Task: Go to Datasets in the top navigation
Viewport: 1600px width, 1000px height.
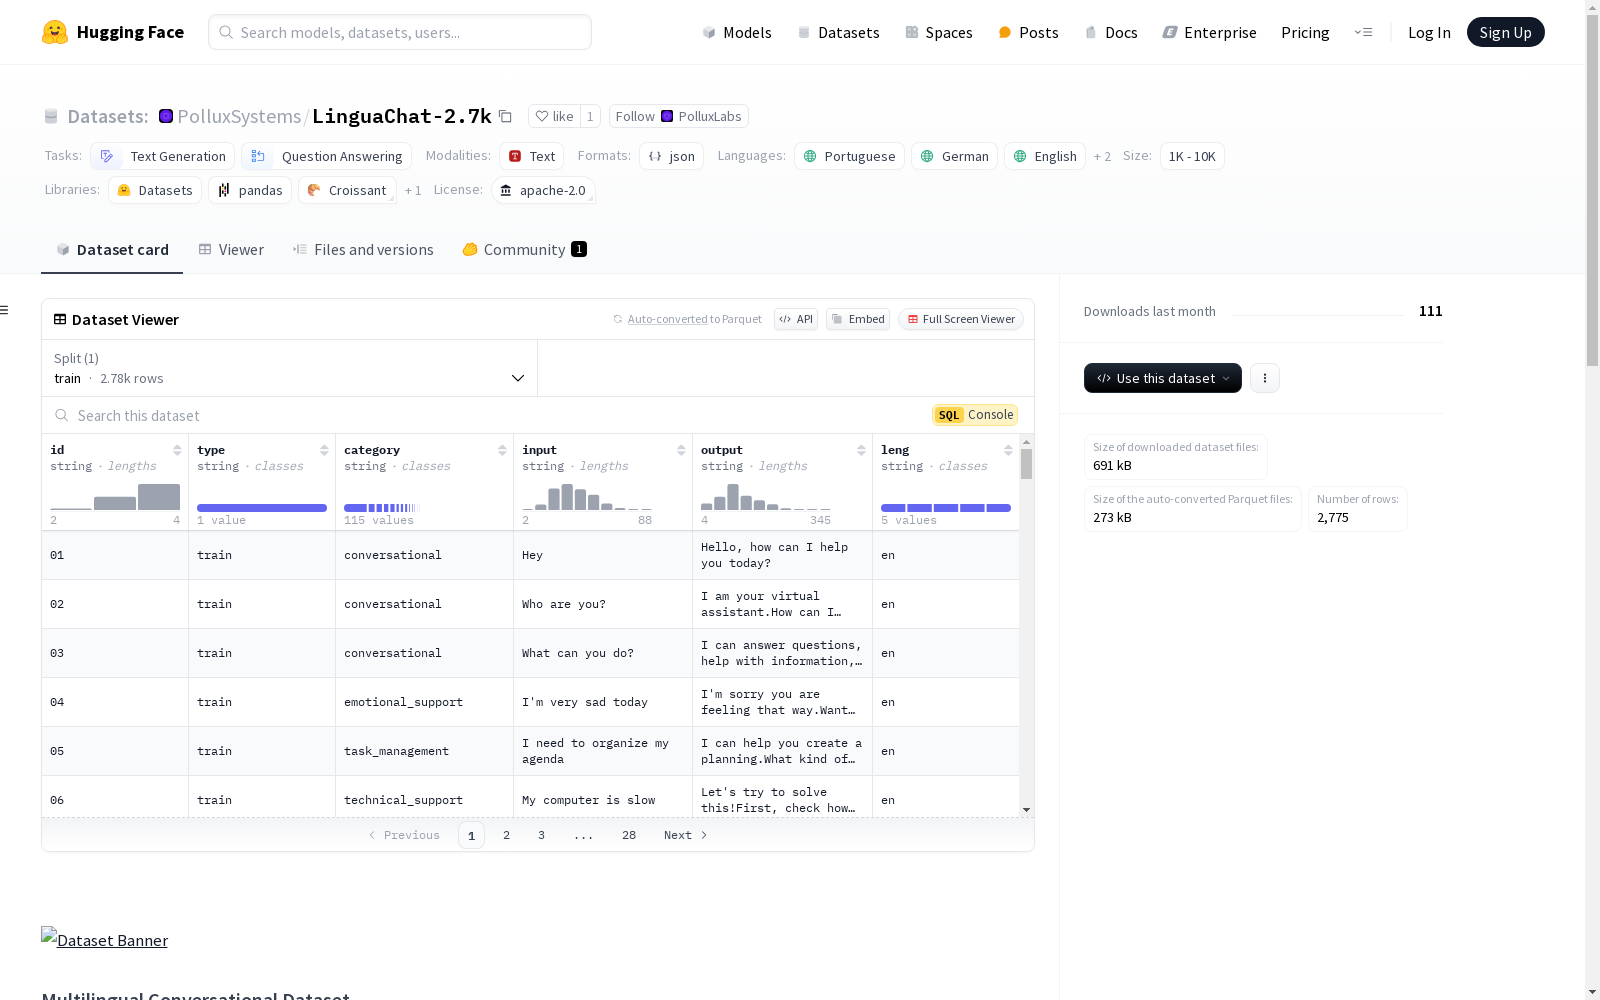Action: (x=838, y=32)
